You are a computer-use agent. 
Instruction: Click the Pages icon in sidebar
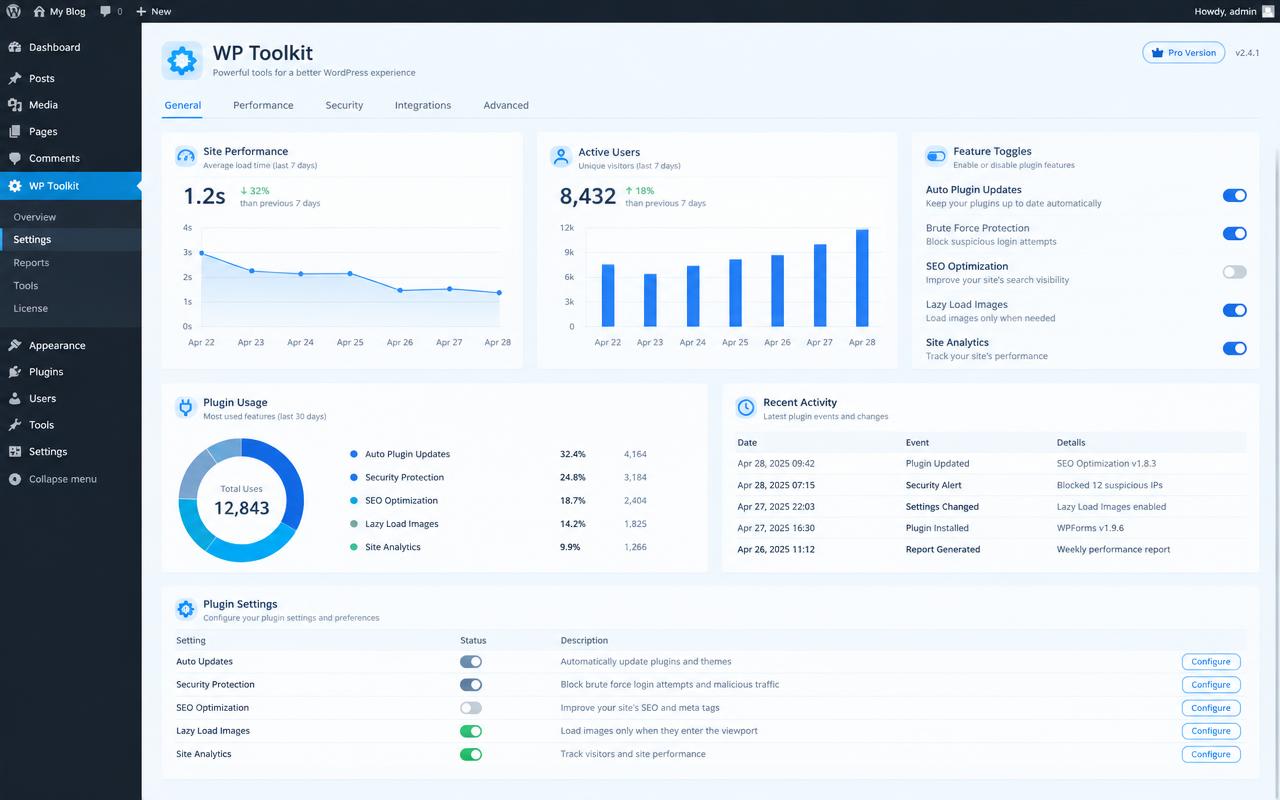pos(15,131)
